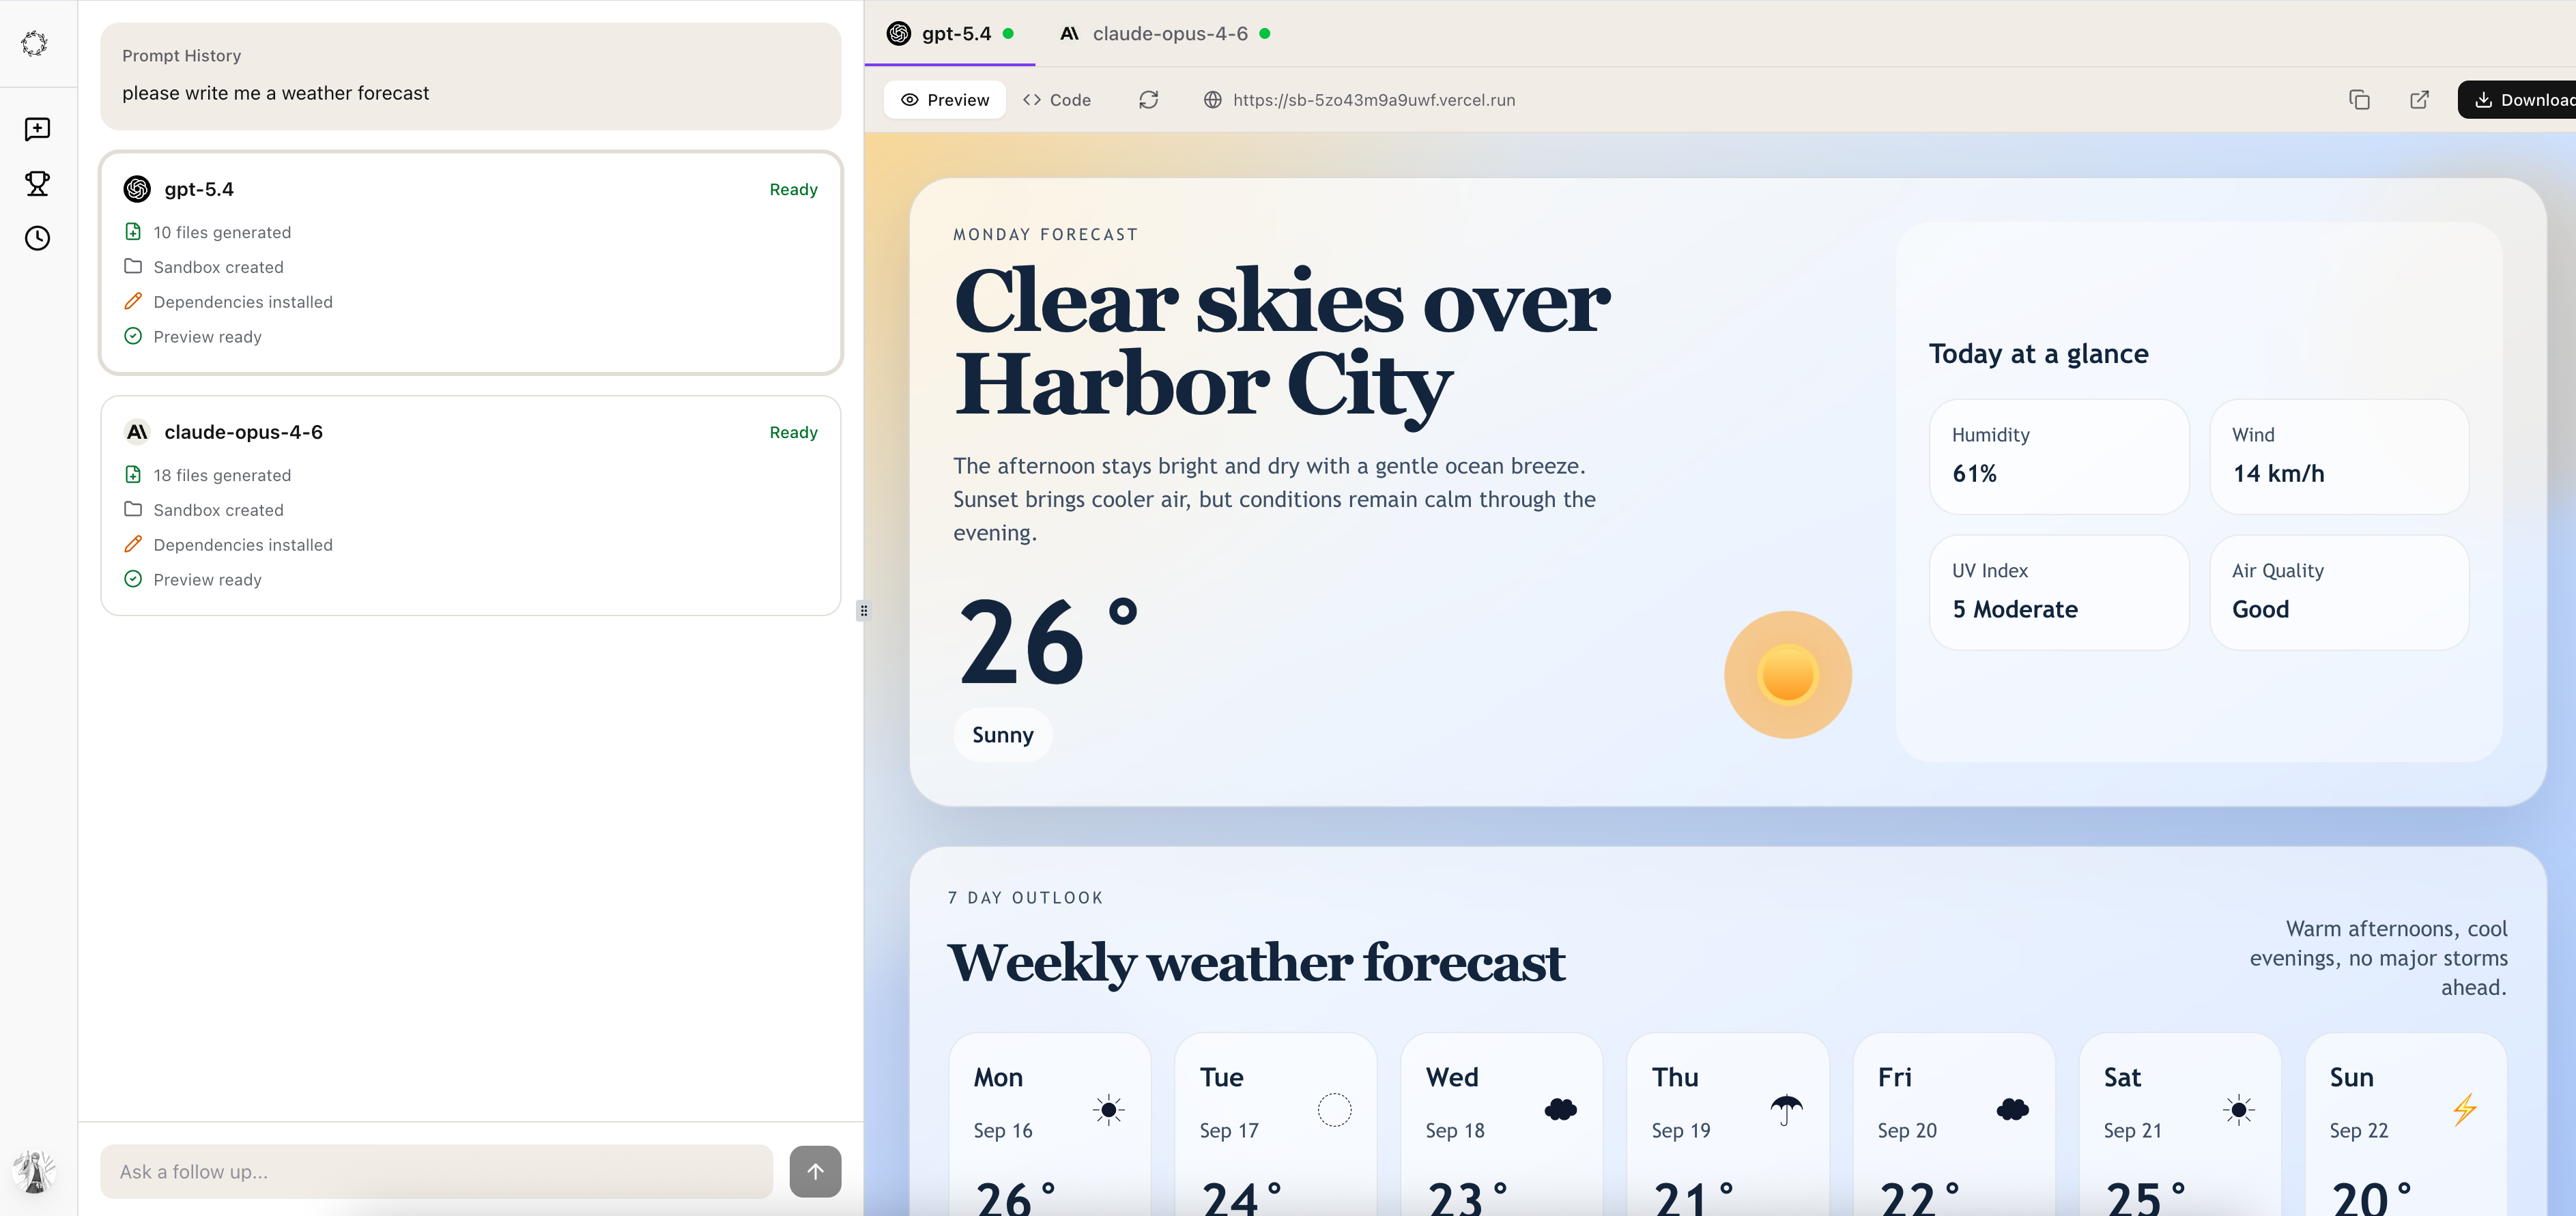Click the new chat icon in sidebar
This screenshot has height=1216, width=2576.
pos(37,129)
